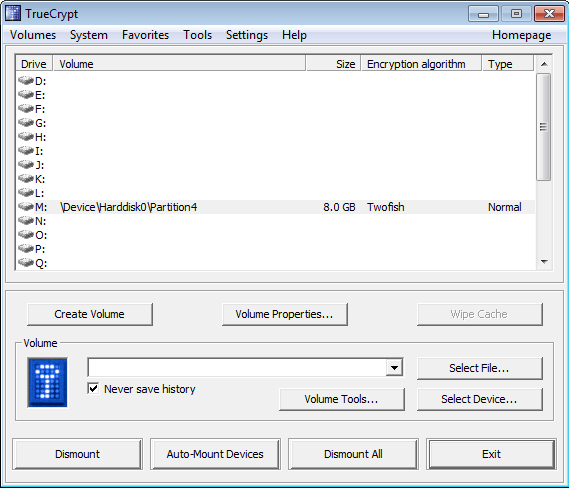Select the Q: drive slot icon

coord(26,262)
